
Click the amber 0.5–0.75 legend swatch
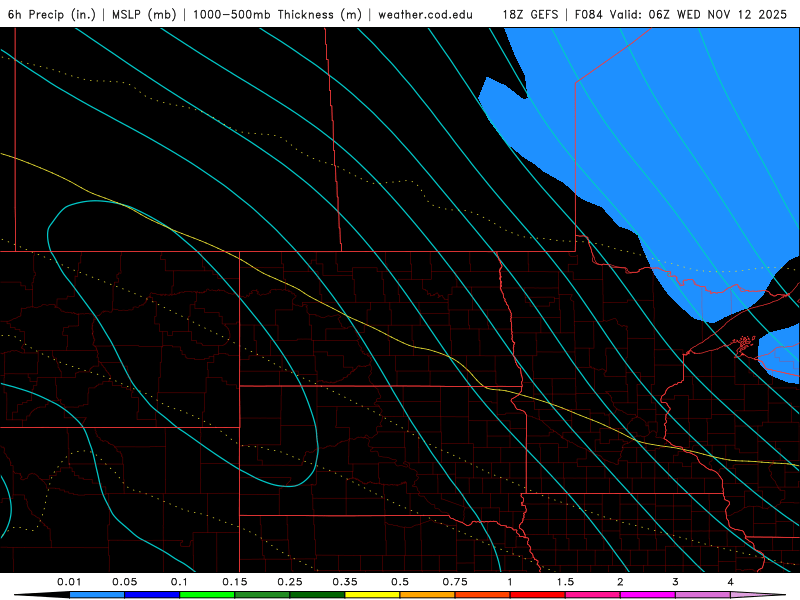pos(428,595)
